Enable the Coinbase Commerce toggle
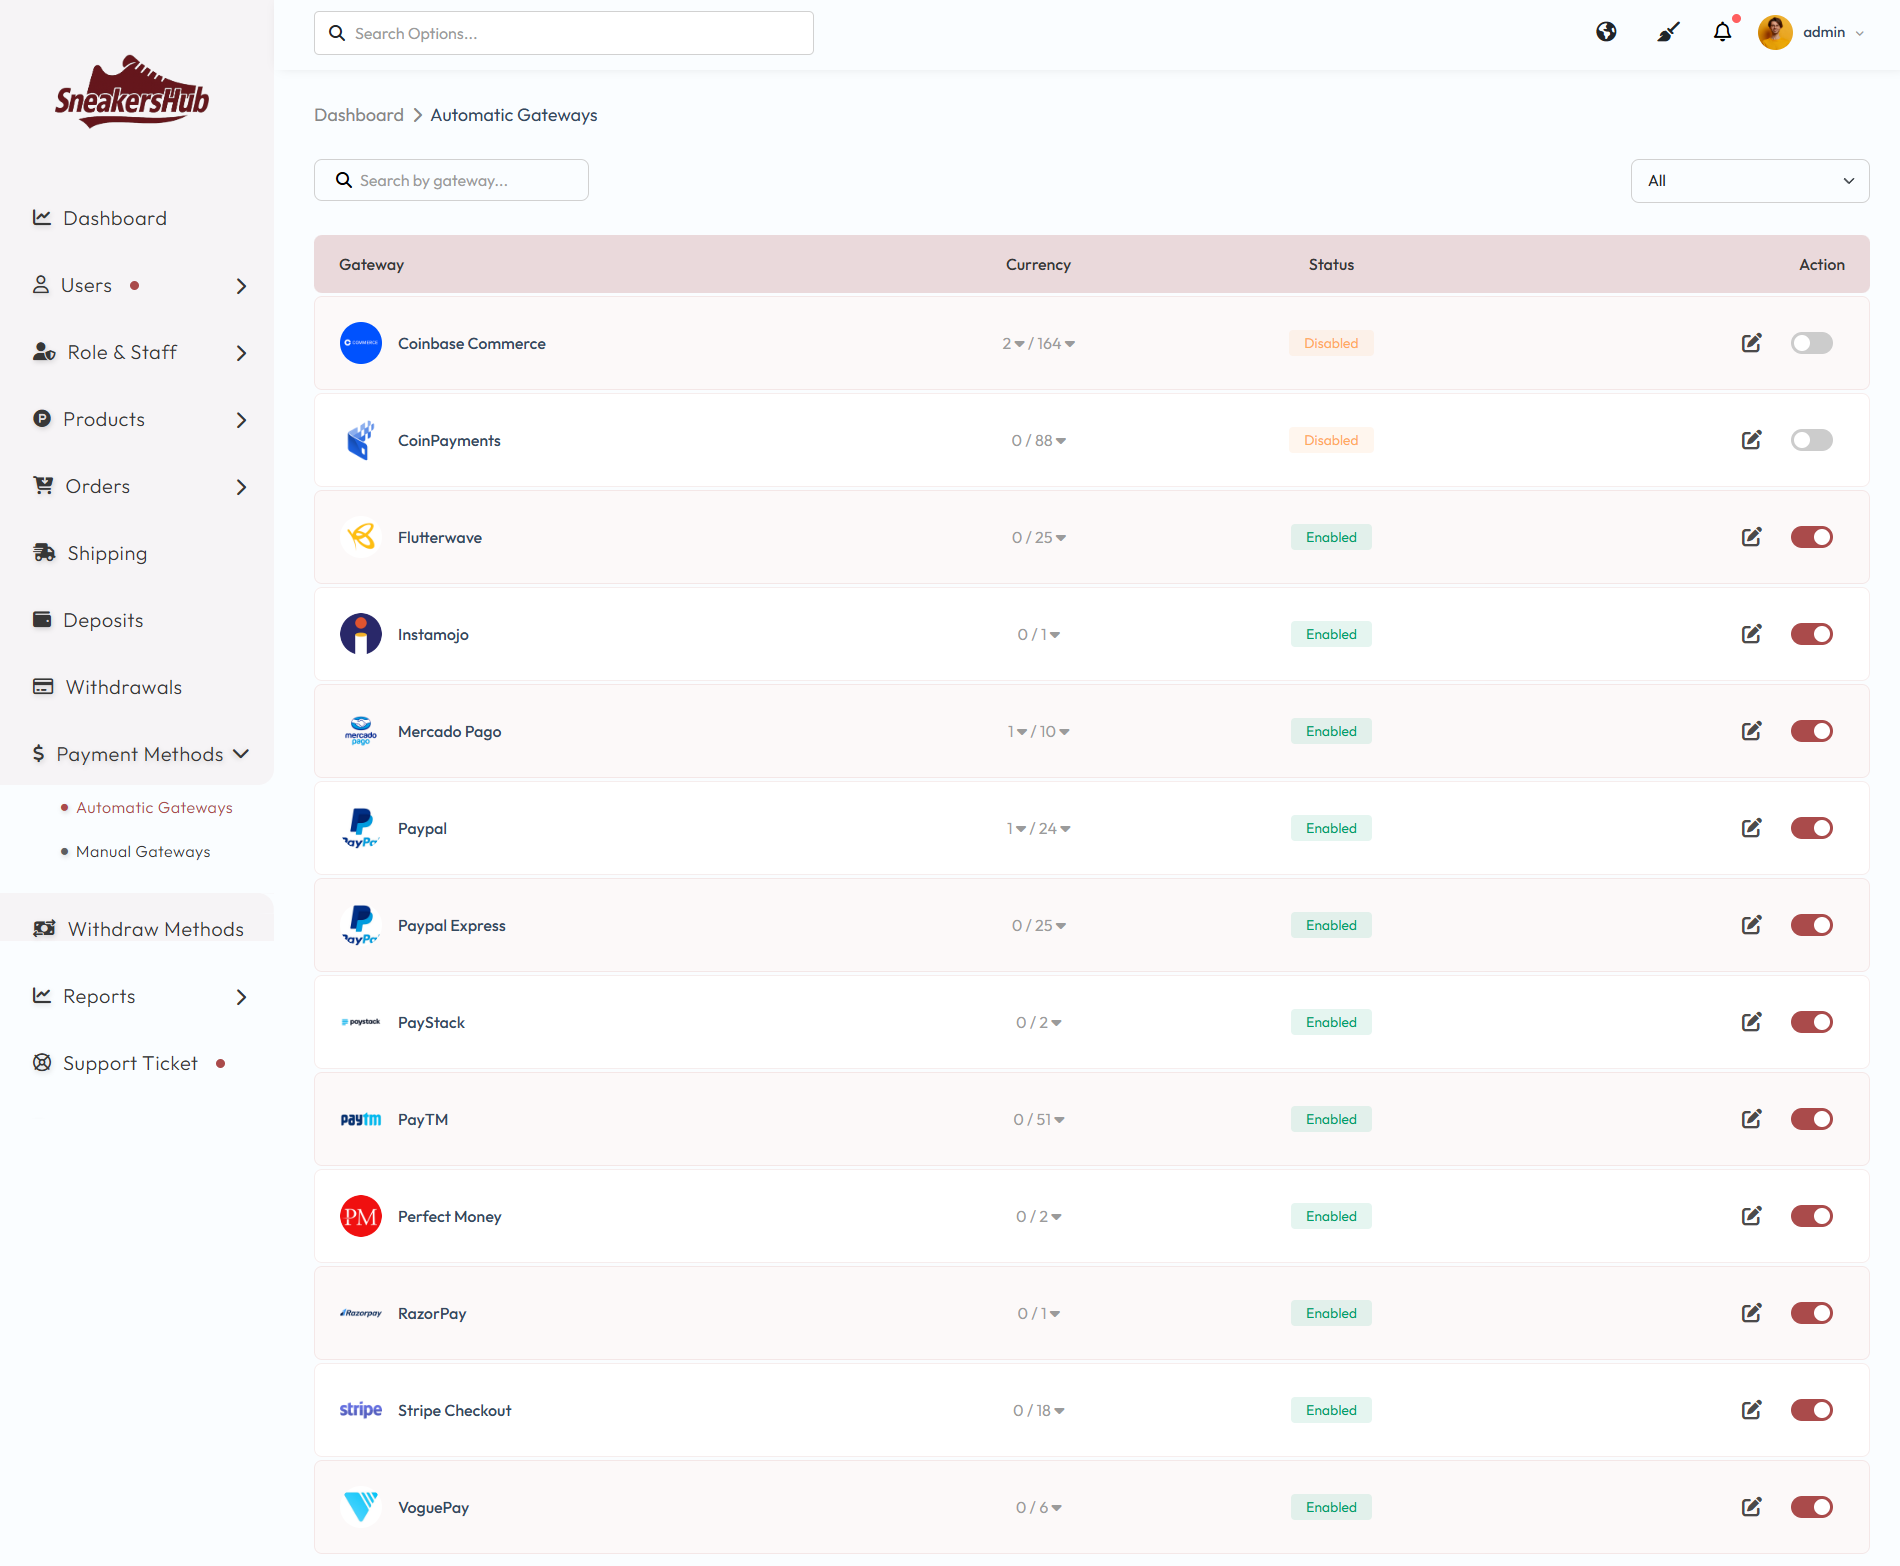The height and width of the screenshot is (1566, 1900). (x=1811, y=343)
